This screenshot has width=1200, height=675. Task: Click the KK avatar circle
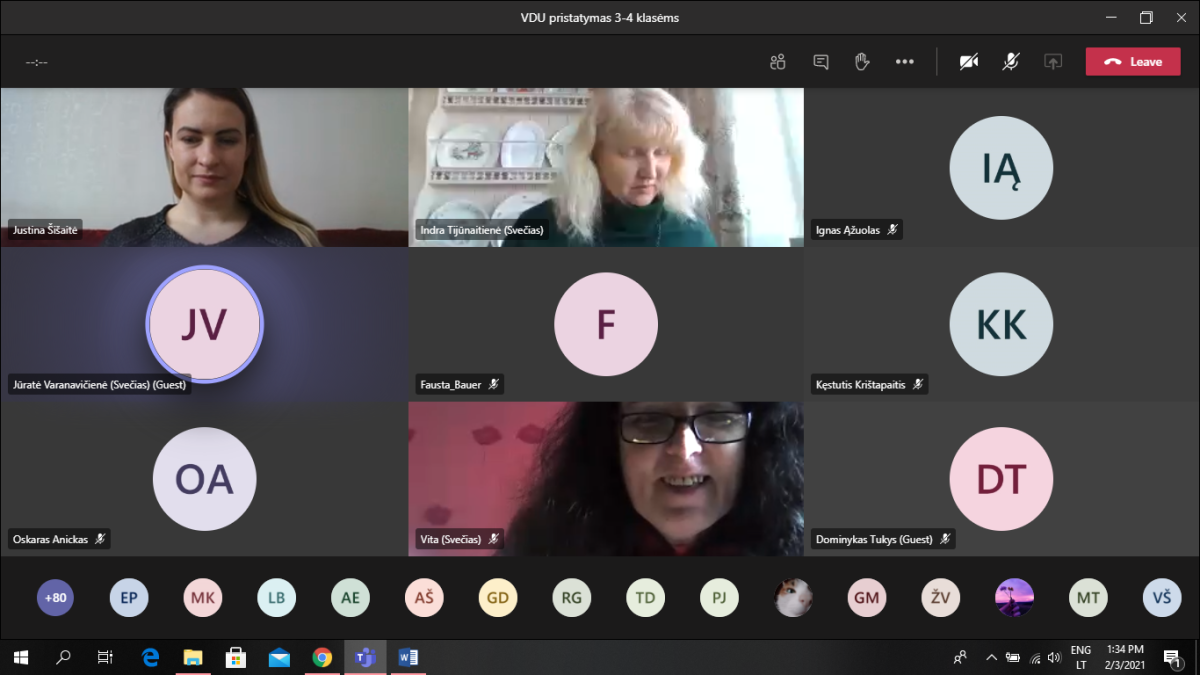coord(1001,324)
